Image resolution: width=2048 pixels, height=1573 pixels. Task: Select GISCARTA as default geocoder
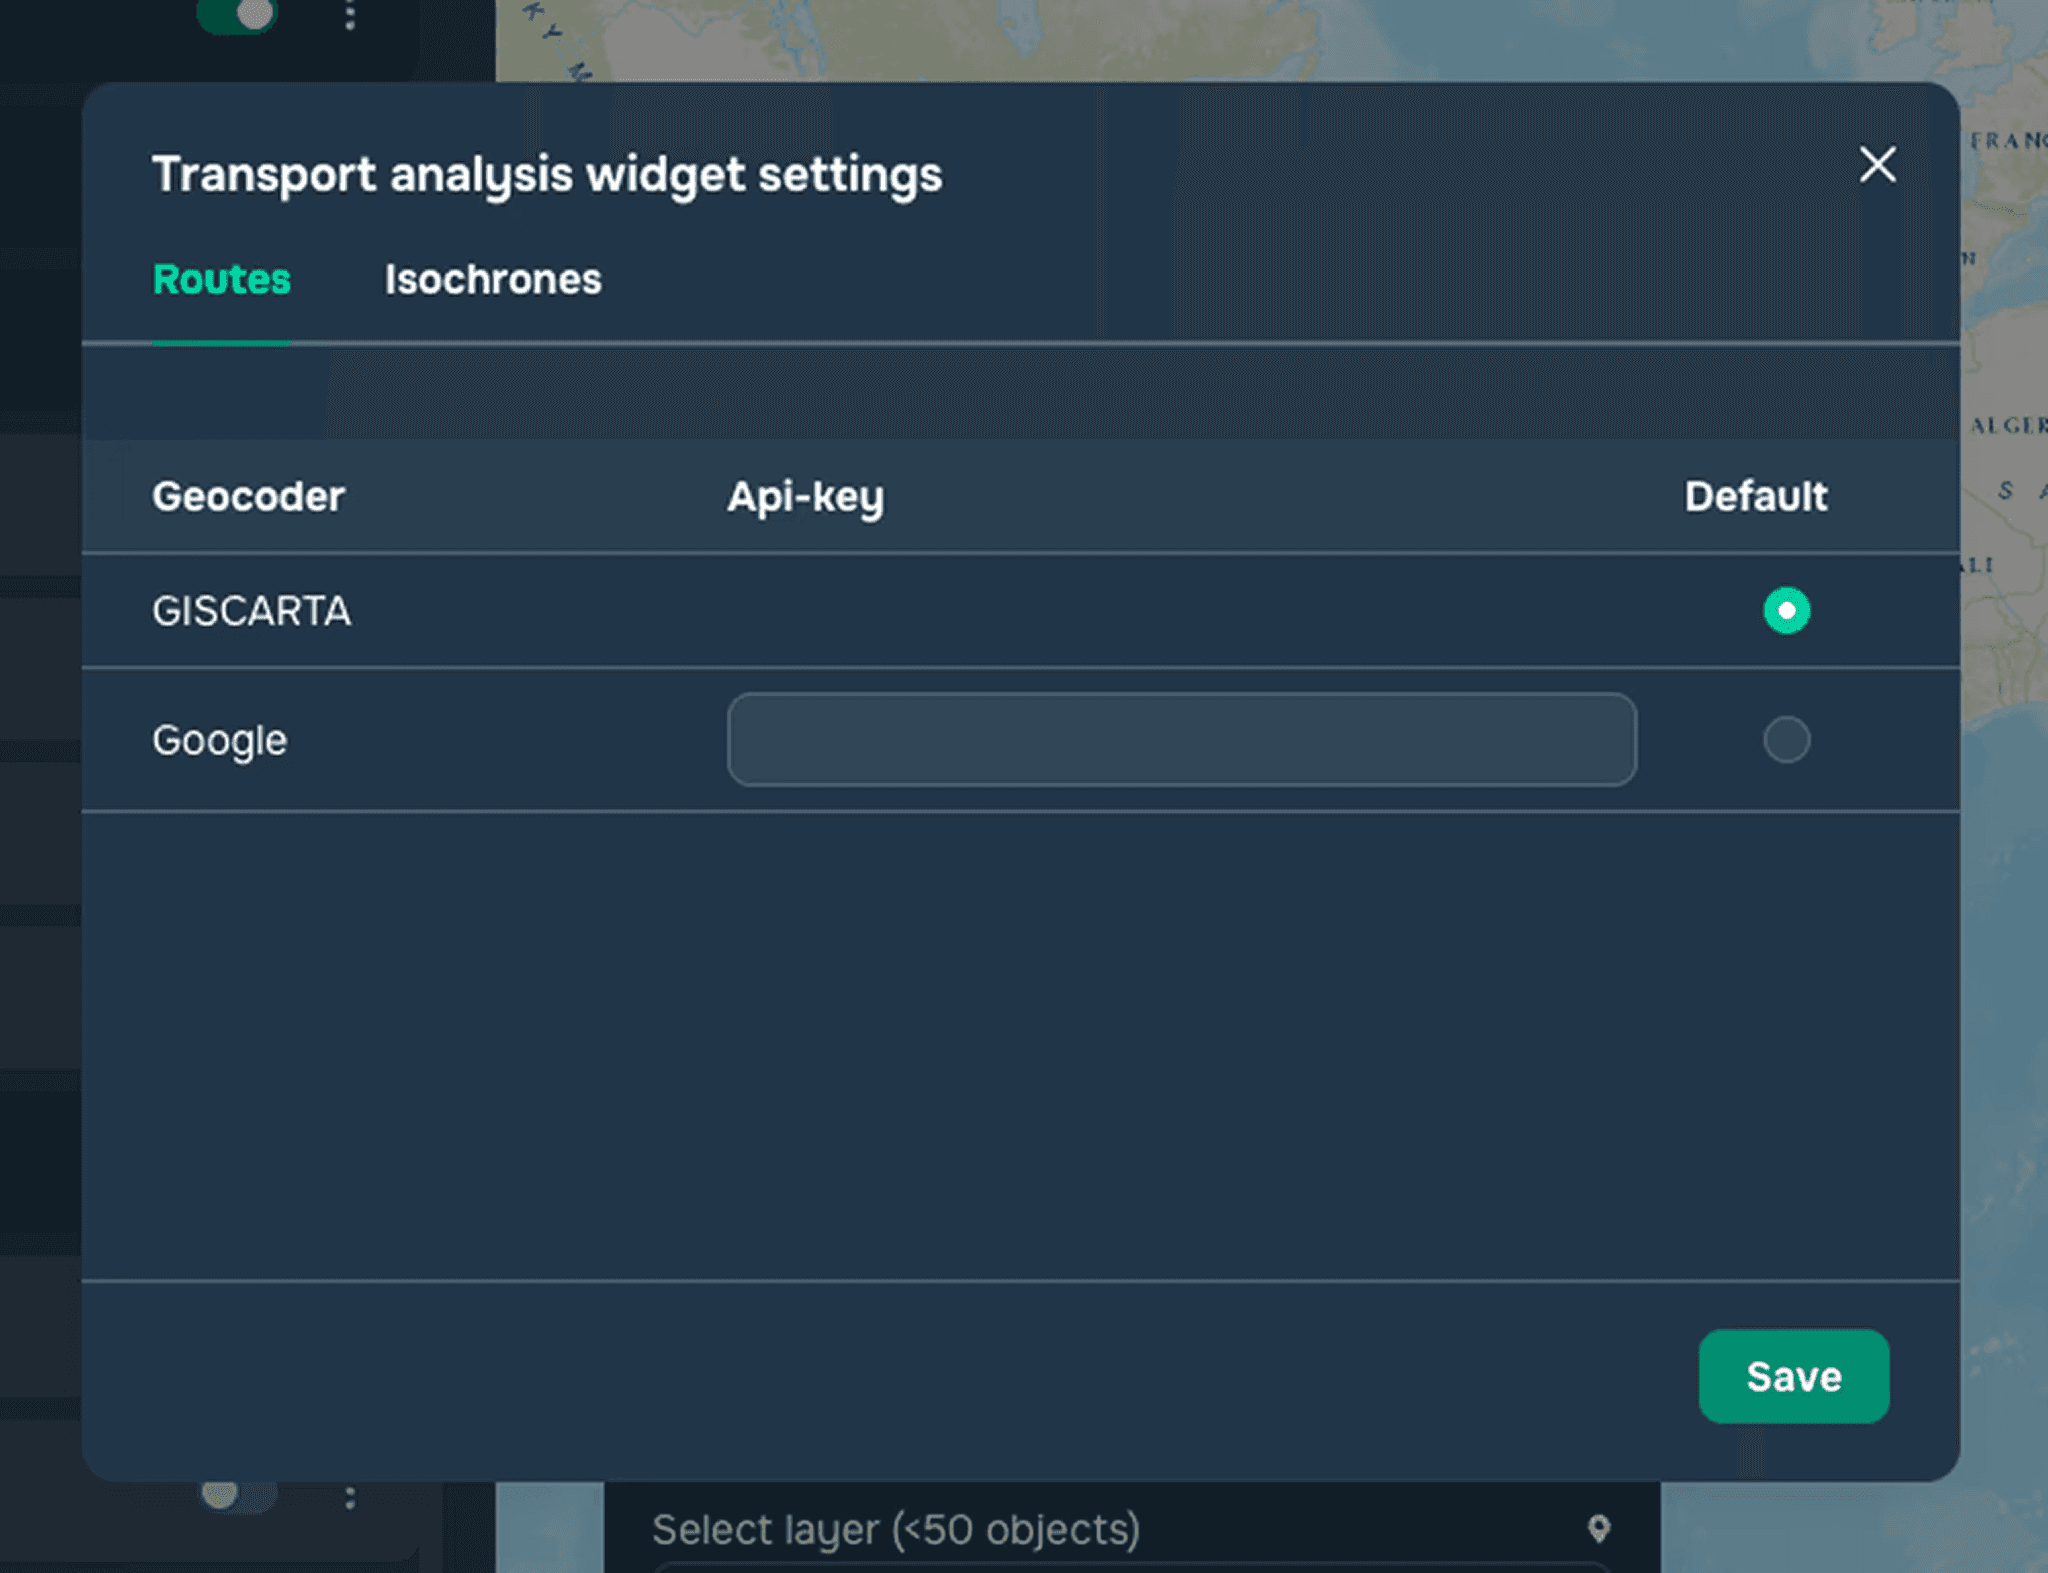pyautogui.click(x=1786, y=611)
